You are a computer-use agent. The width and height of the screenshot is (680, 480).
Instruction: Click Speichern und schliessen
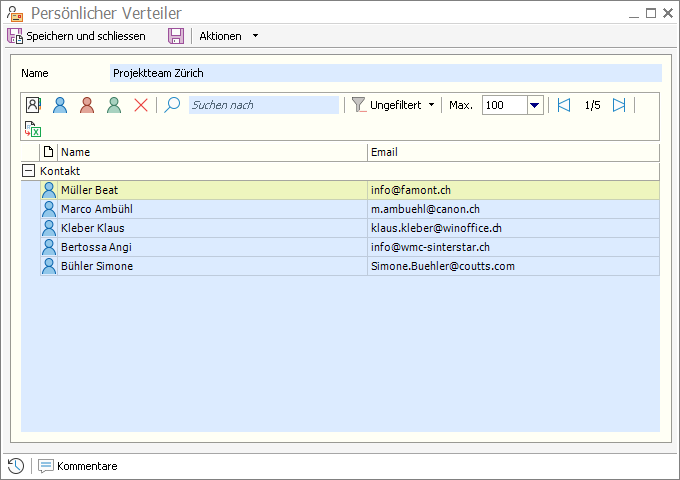(x=76, y=36)
